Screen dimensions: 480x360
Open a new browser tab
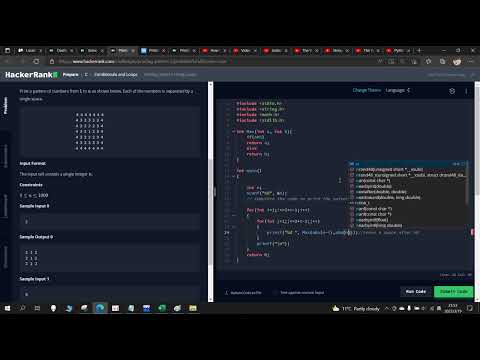tap(419, 51)
